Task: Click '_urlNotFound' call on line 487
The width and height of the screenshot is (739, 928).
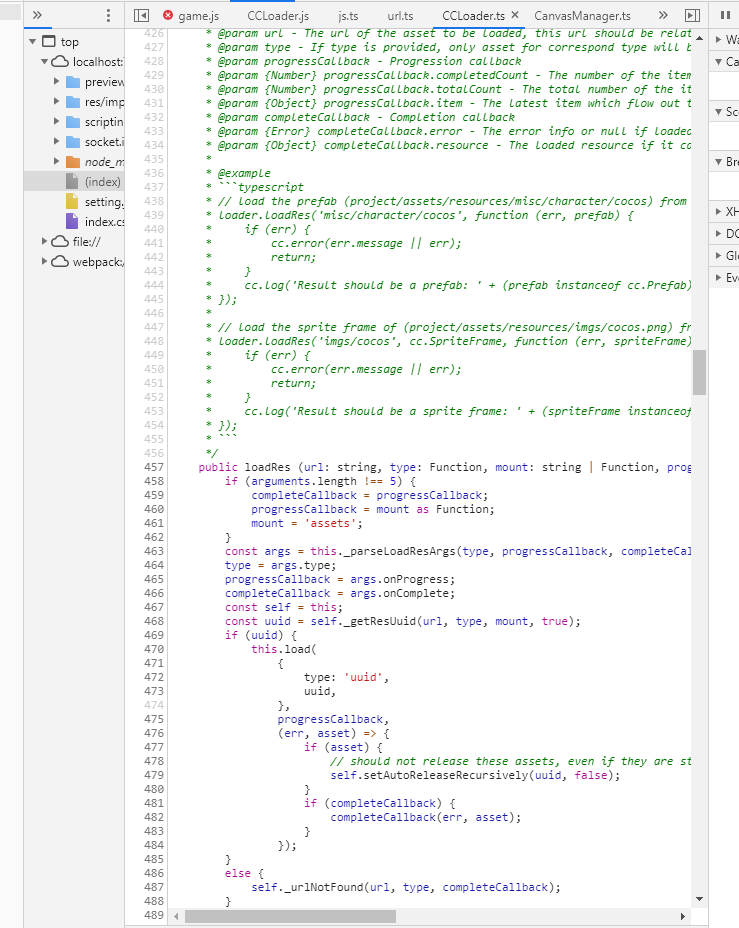Action: pyautogui.click(x=324, y=887)
